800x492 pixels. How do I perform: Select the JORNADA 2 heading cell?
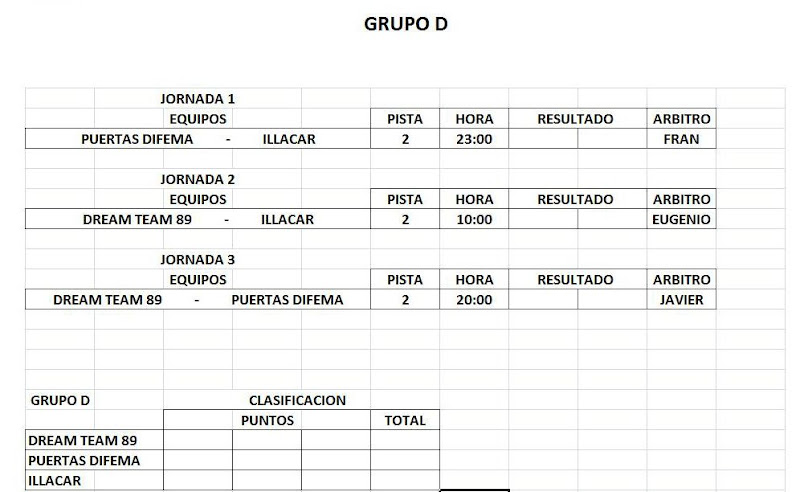point(197,180)
